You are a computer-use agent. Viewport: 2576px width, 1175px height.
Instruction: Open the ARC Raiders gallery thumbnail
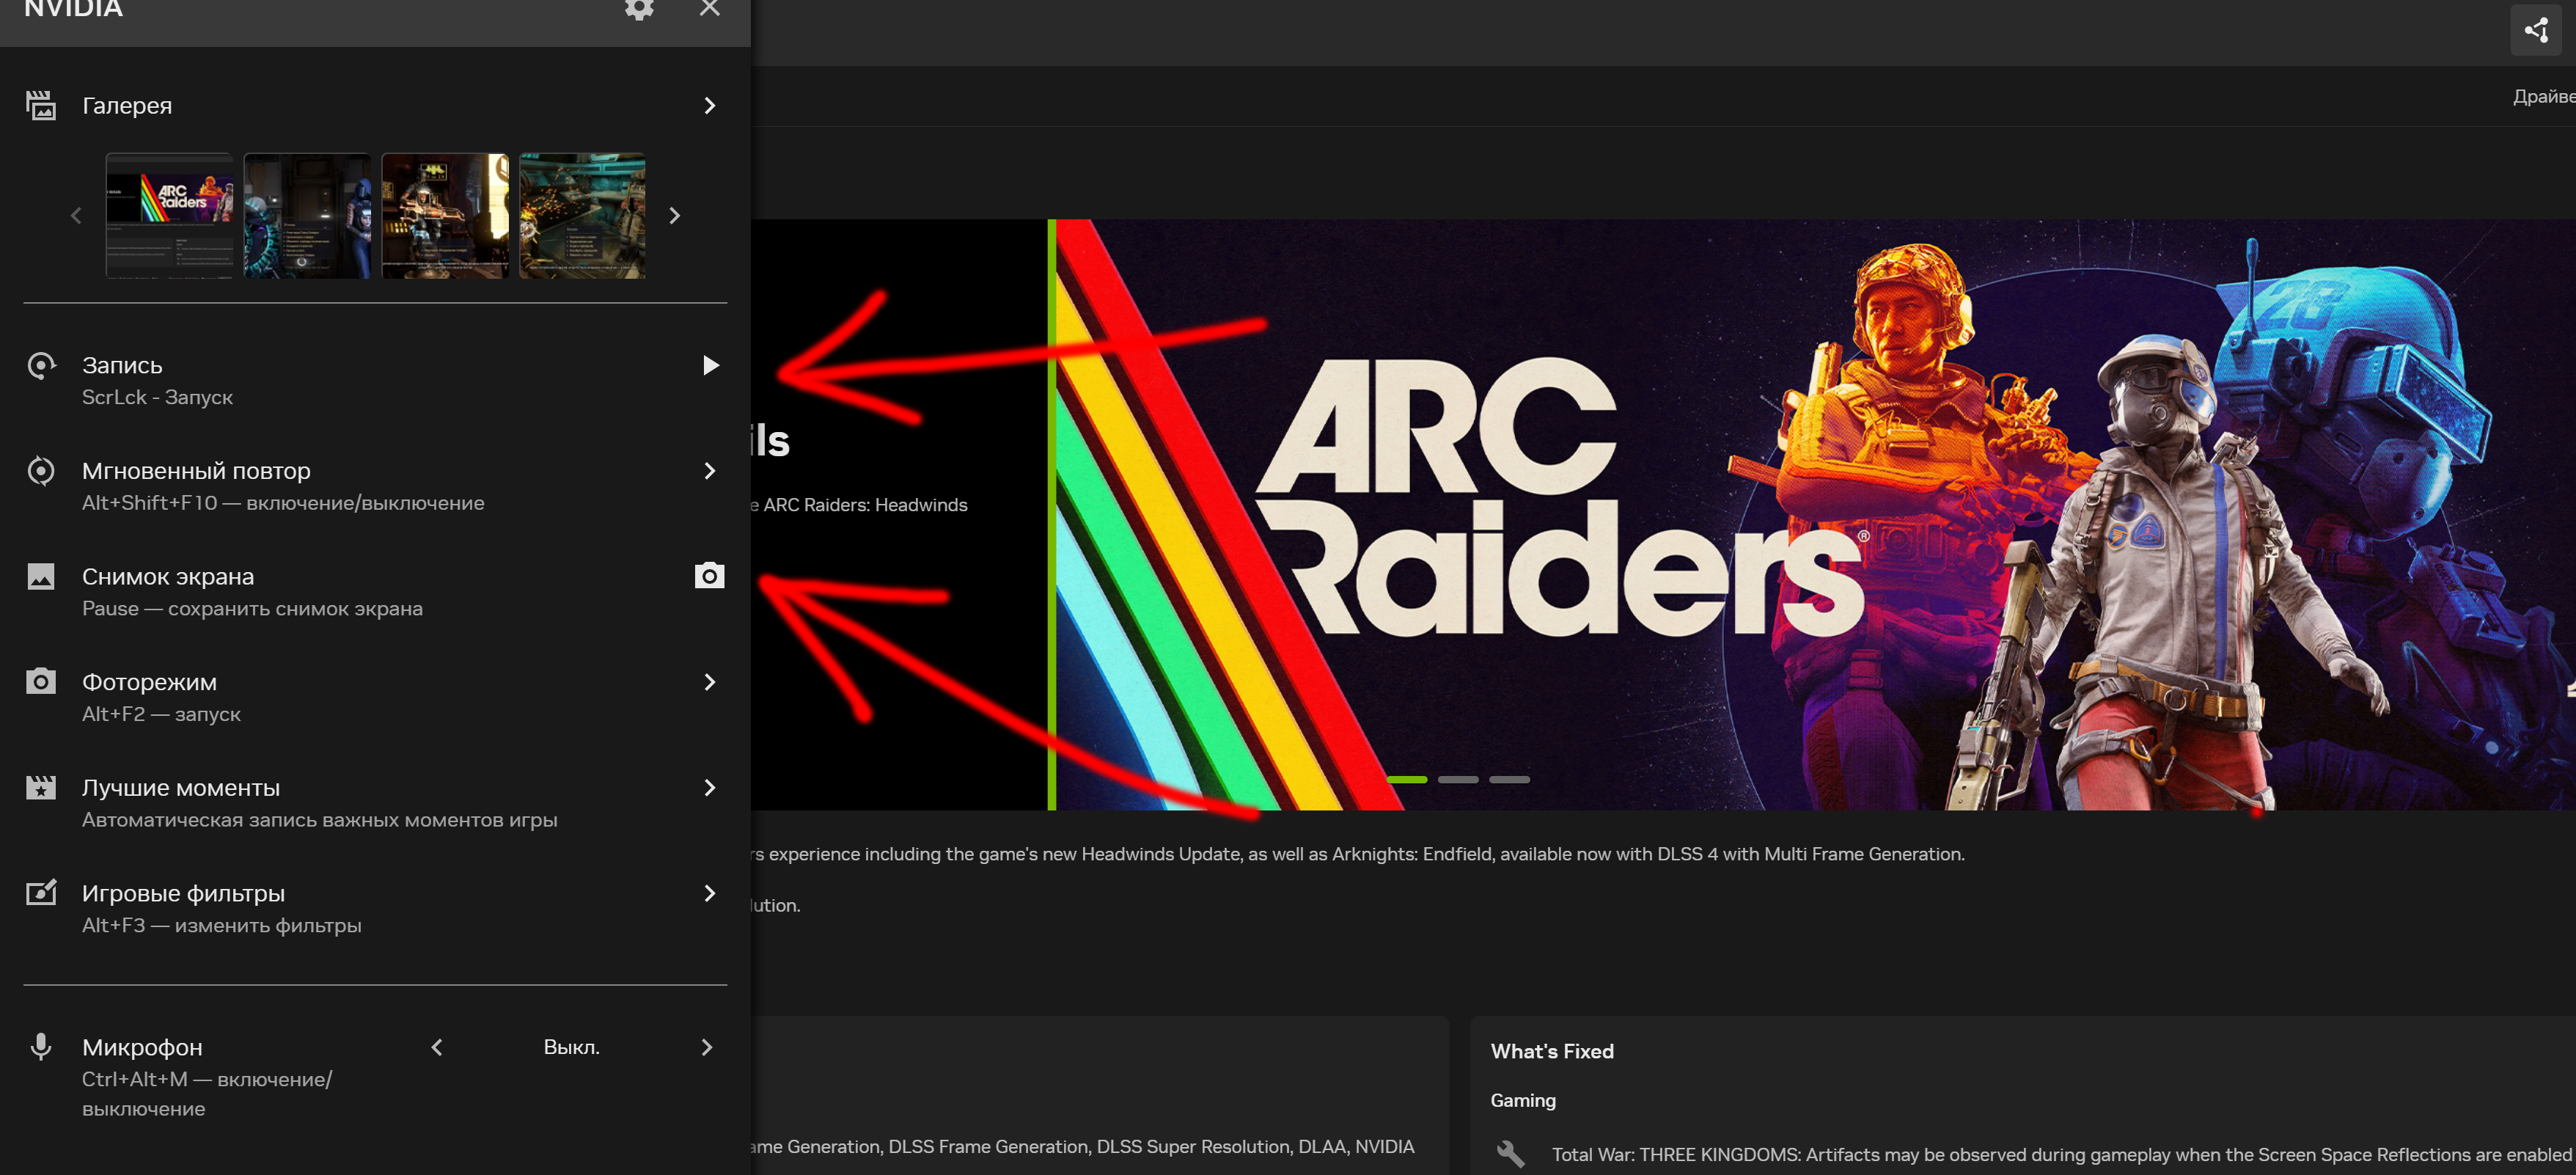pyautogui.click(x=170, y=215)
